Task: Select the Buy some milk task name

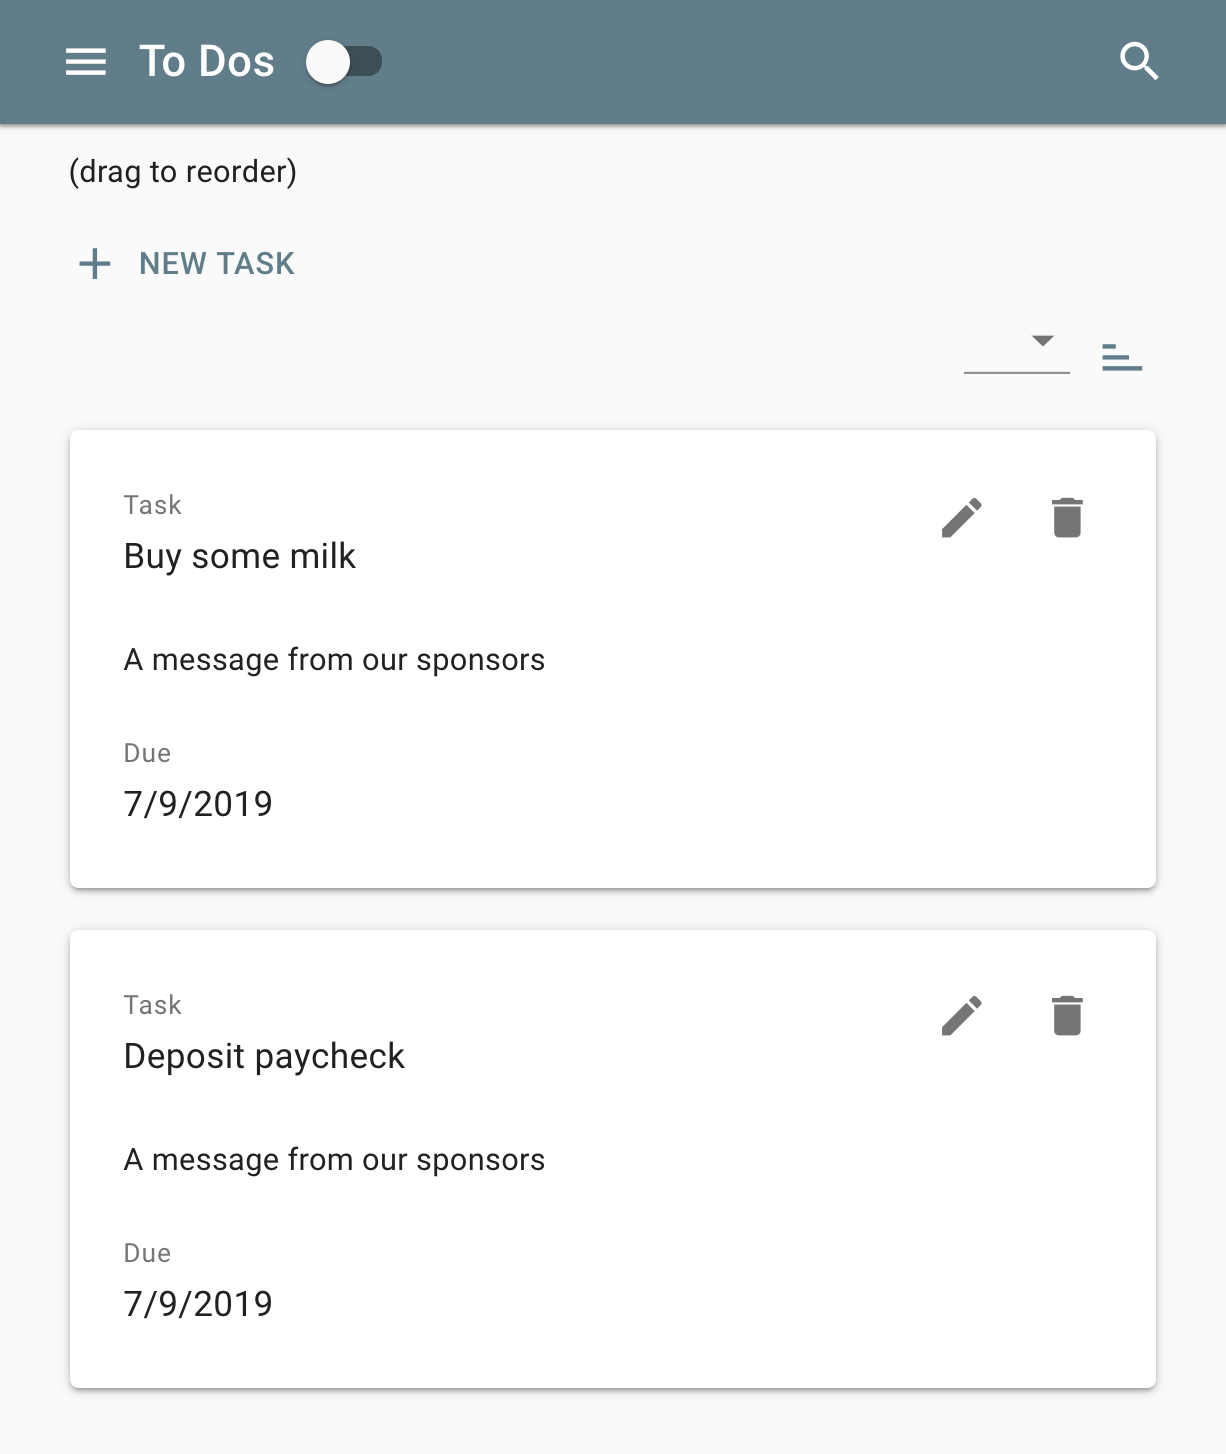Action: tap(240, 556)
